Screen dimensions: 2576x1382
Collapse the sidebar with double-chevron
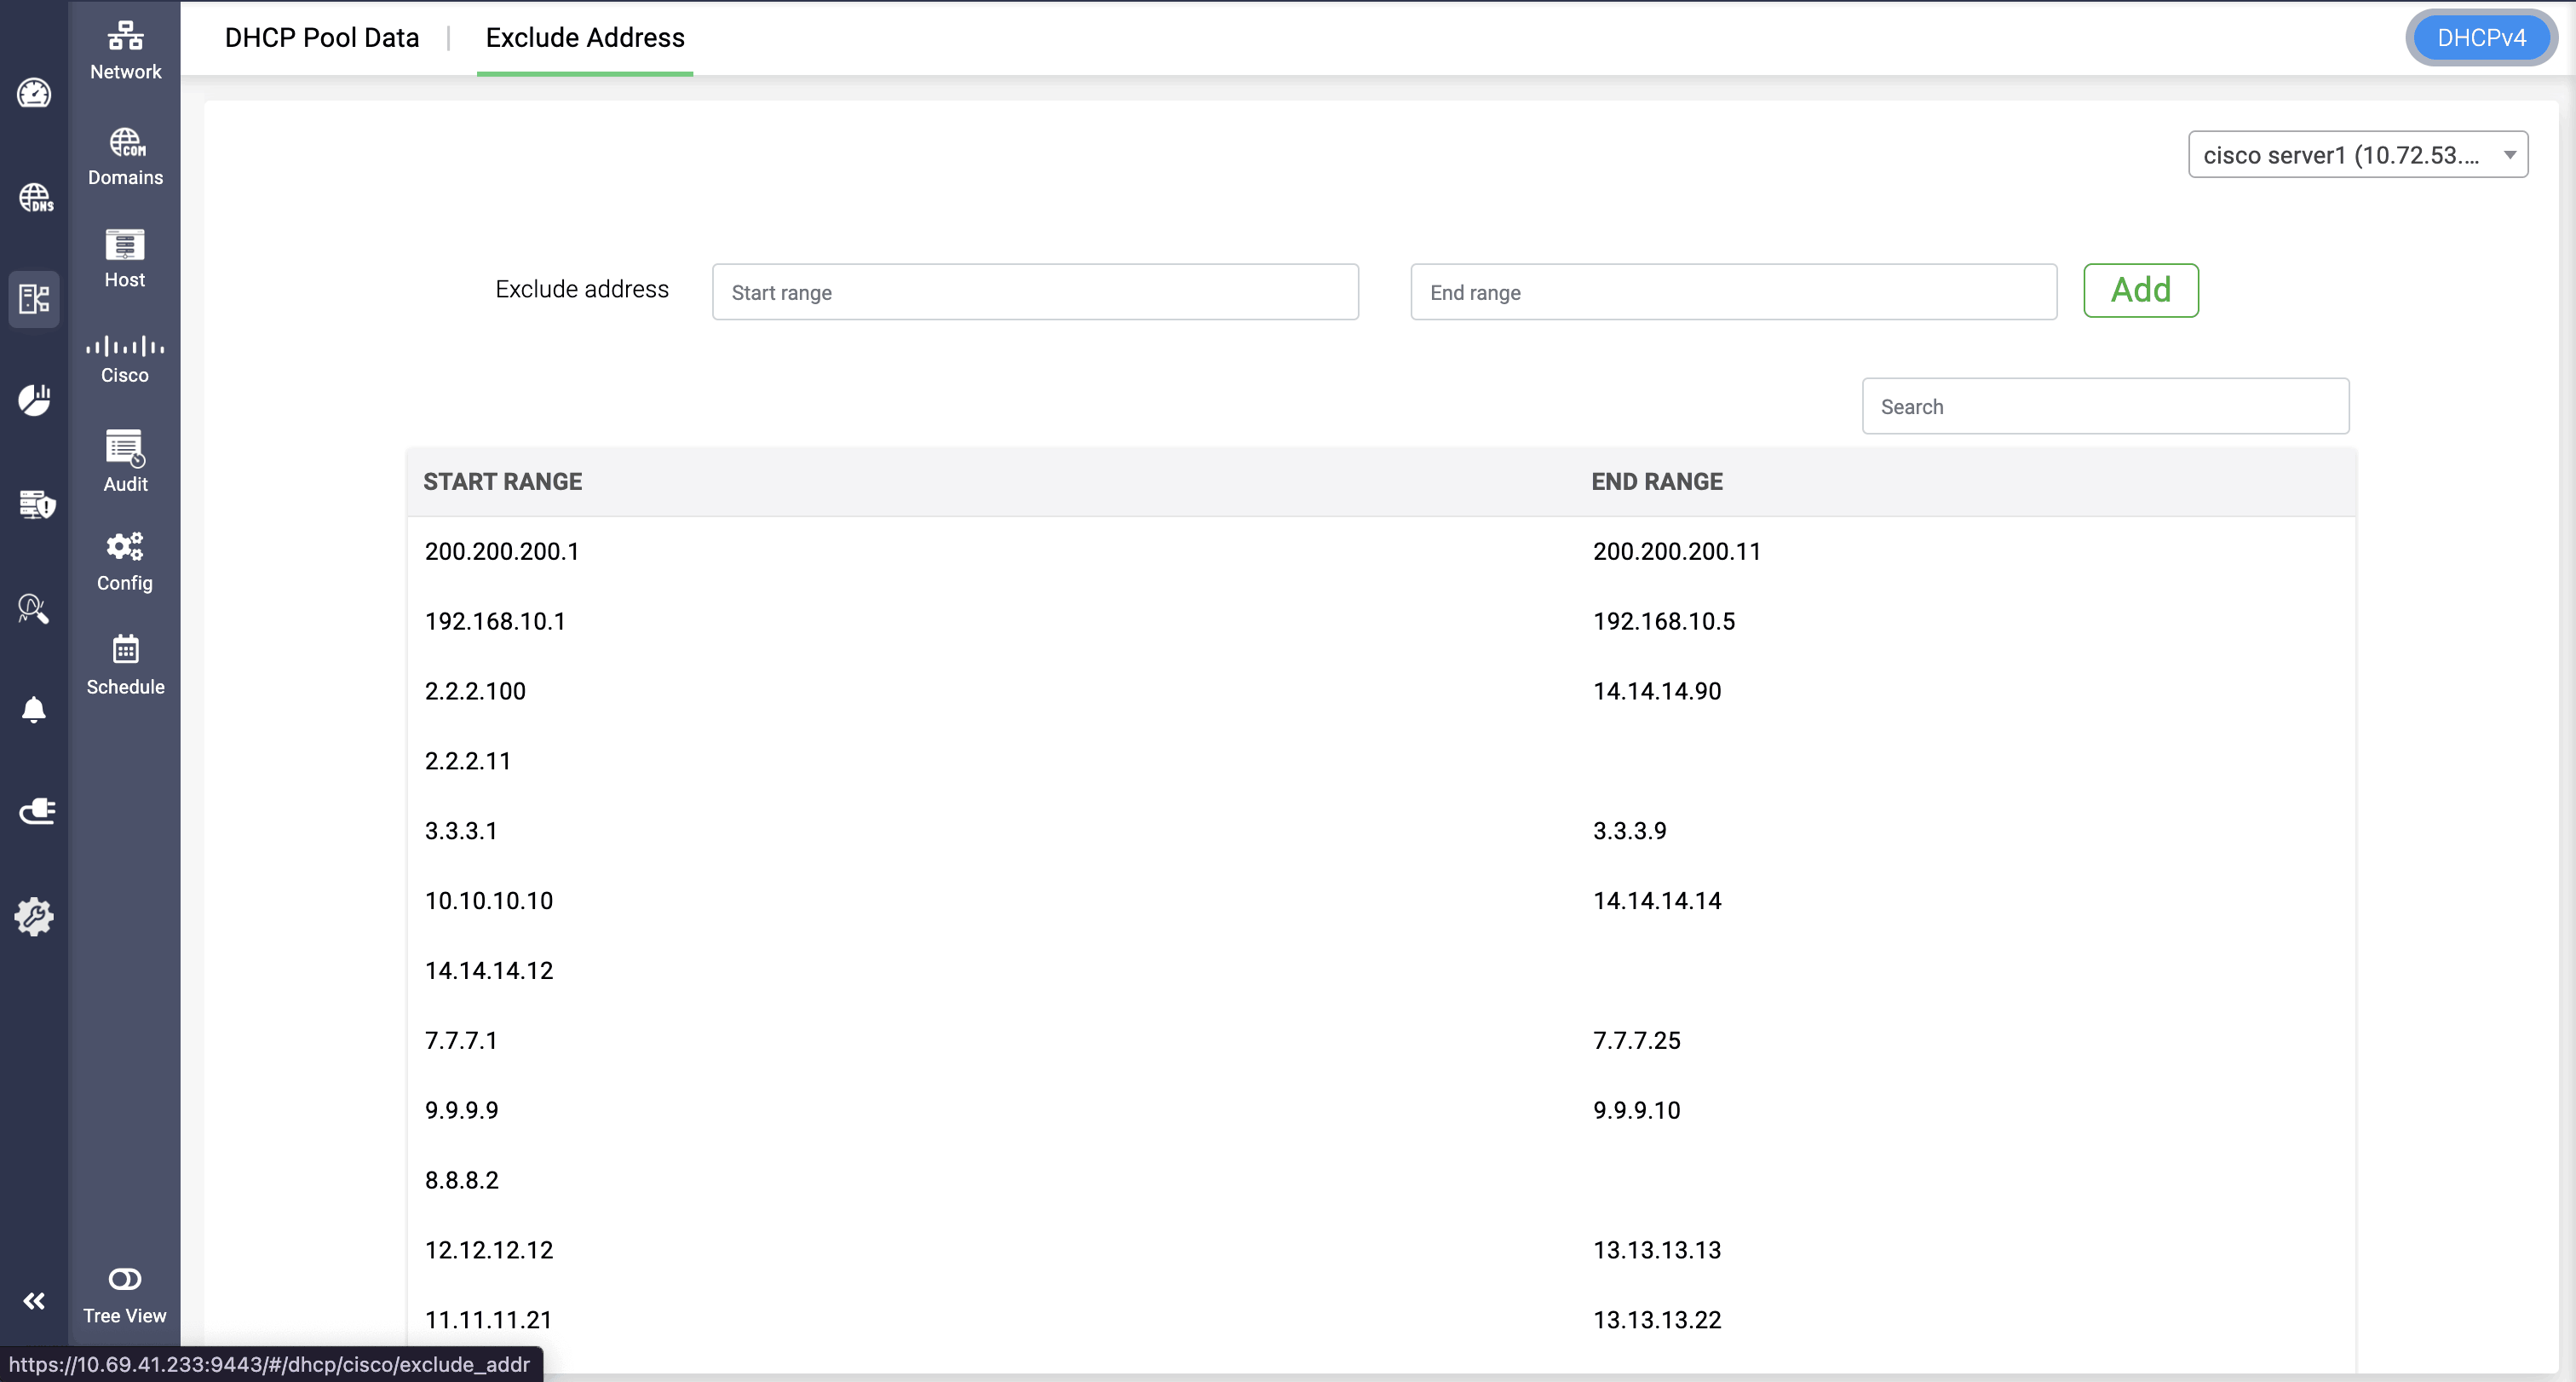tap(34, 1301)
